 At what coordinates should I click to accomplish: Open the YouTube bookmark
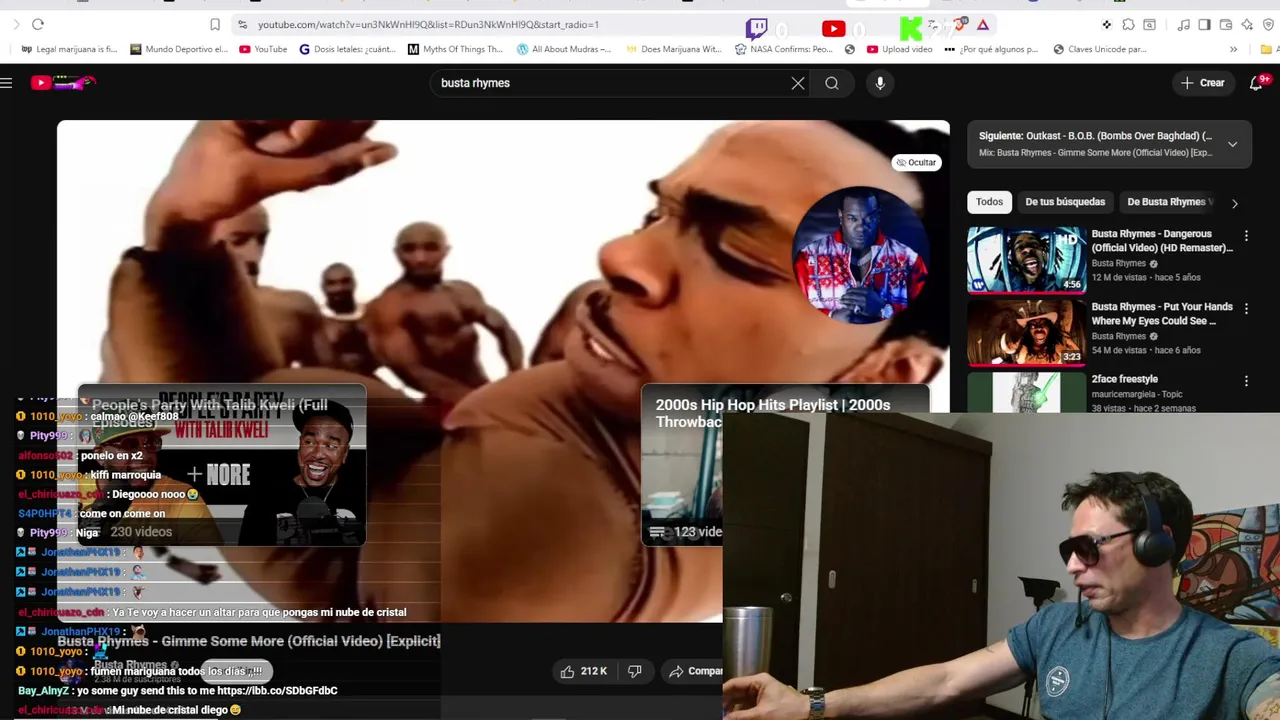click(263, 49)
